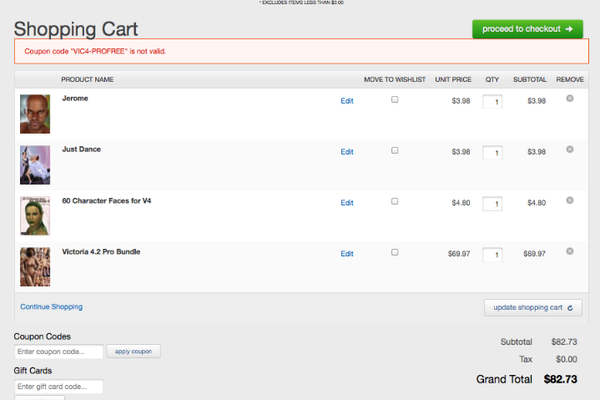Click the quantity box for Just Dance
The image size is (600, 400).
tap(492, 153)
